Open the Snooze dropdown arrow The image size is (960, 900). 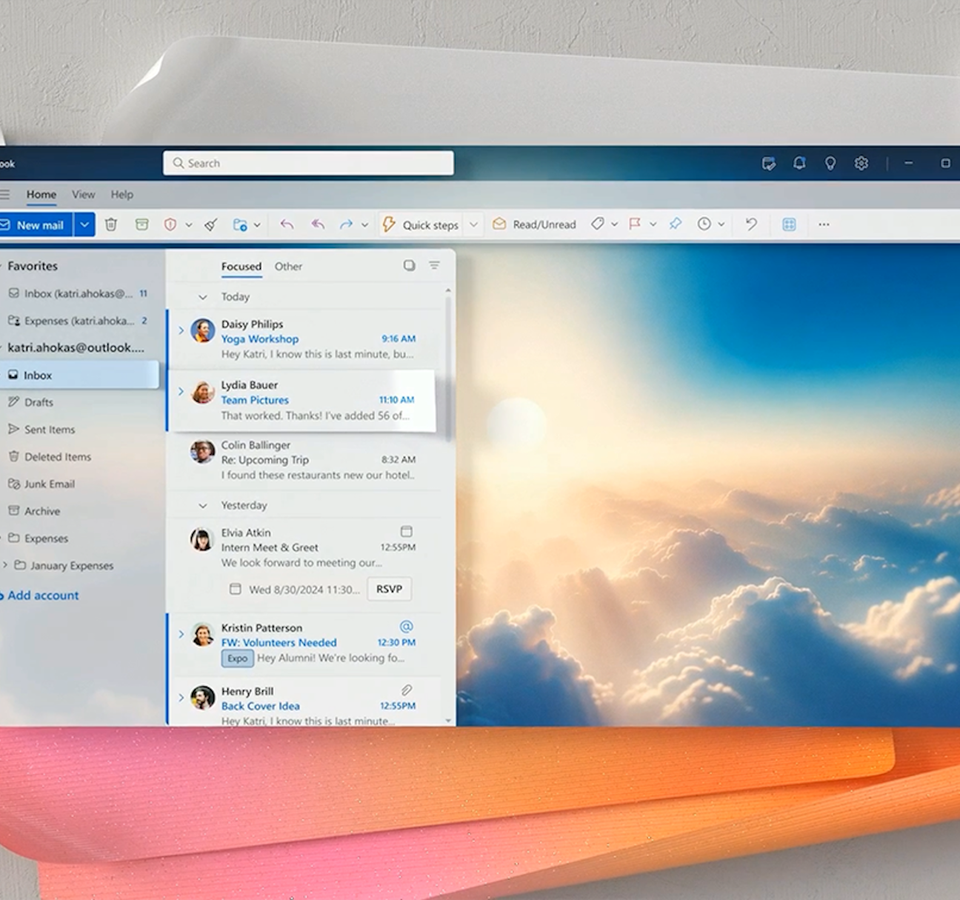721,225
